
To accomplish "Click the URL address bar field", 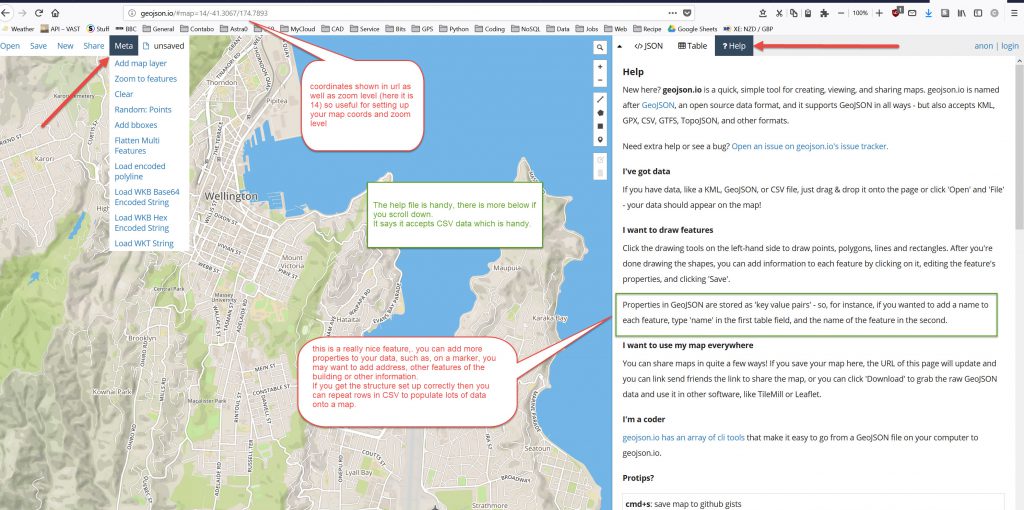I will point(400,13).
